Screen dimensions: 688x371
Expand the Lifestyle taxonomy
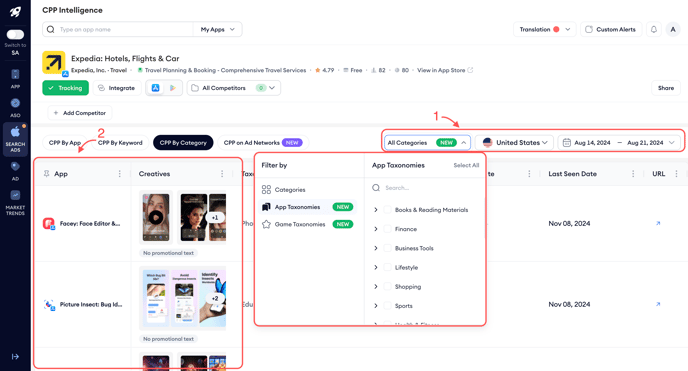[376, 268]
